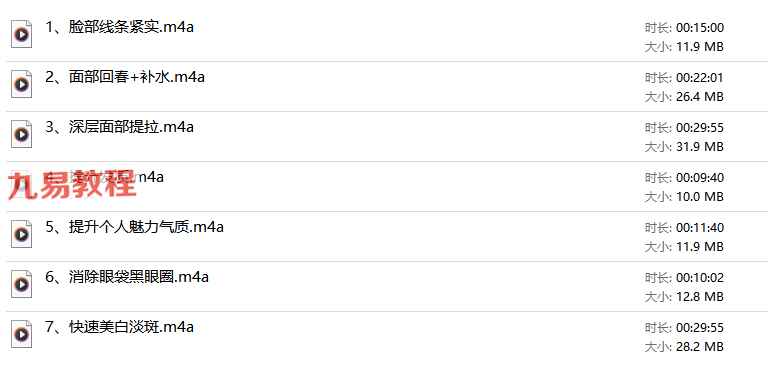The height and width of the screenshot is (368, 768).
Task: Select the file icon for 深层面部提拉.m4a
Action: (22, 134)
